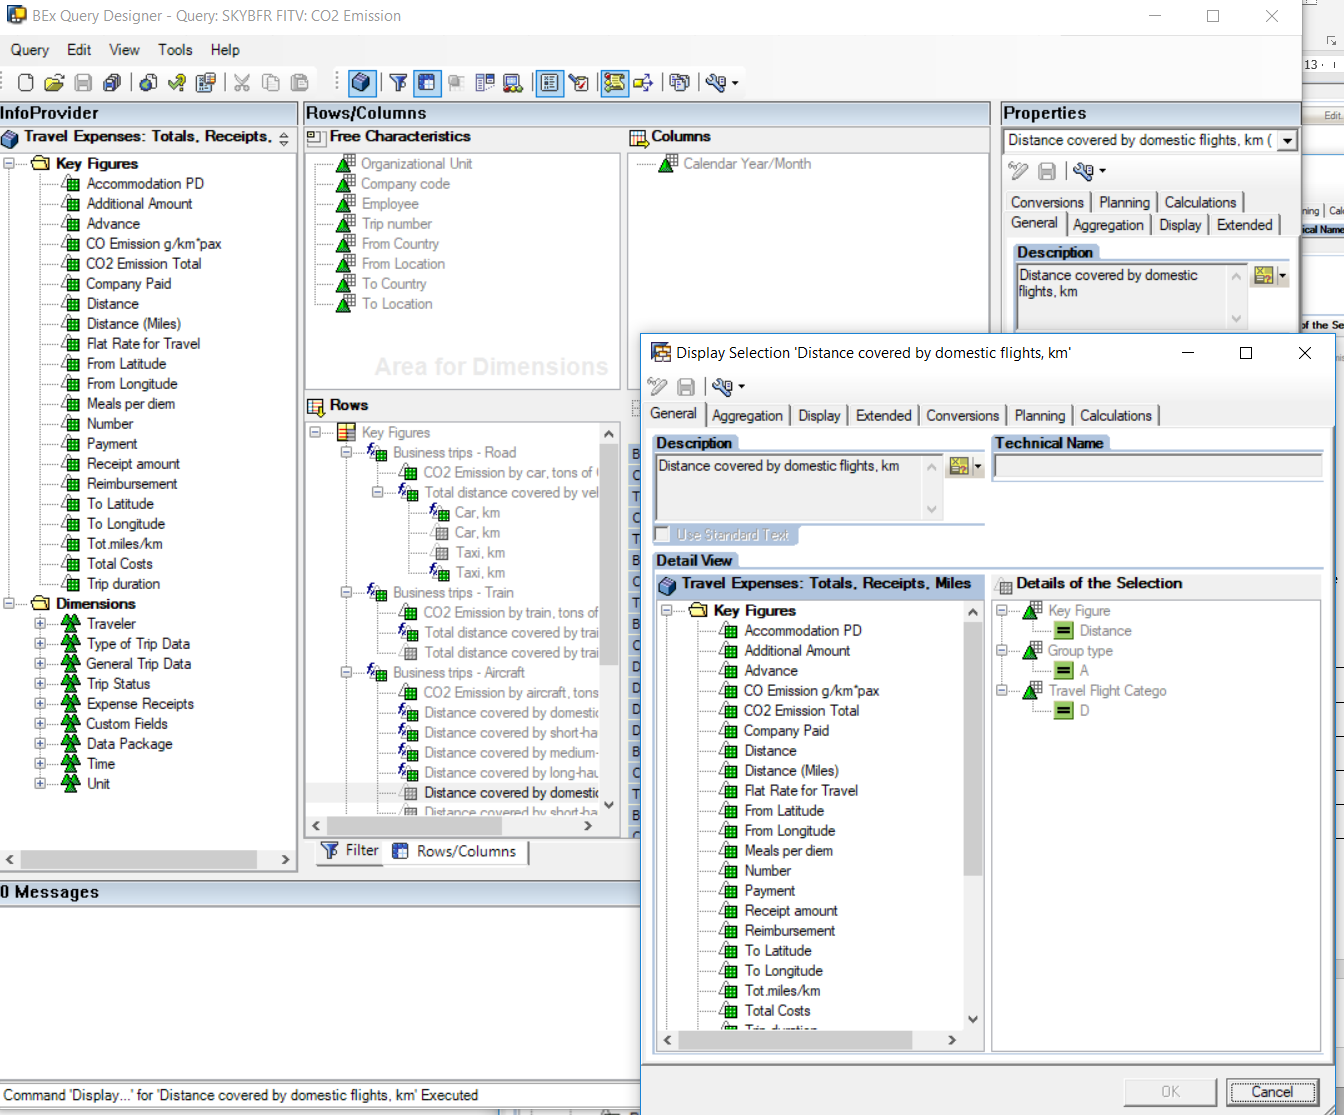Toggle the Properties pane toolbar button
Image resolution: width=1344 pixels, height=1115 pixels.
[x=549, y=83]
